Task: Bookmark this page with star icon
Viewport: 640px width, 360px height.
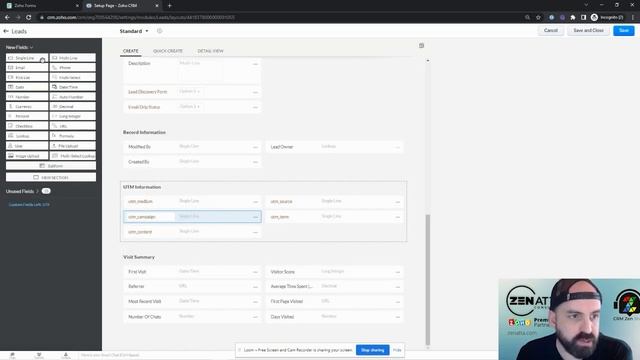Action: (x=538, y=17)
